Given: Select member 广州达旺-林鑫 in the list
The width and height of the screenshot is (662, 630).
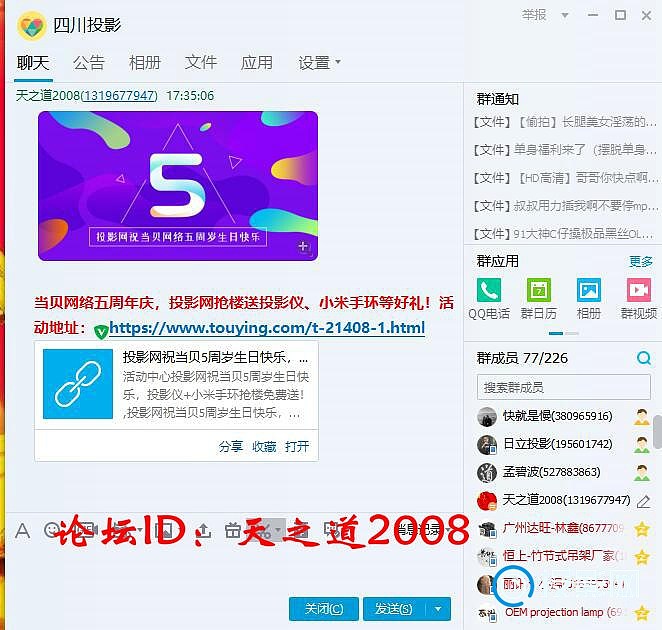Looking at the screenshot, I should 563,529.
